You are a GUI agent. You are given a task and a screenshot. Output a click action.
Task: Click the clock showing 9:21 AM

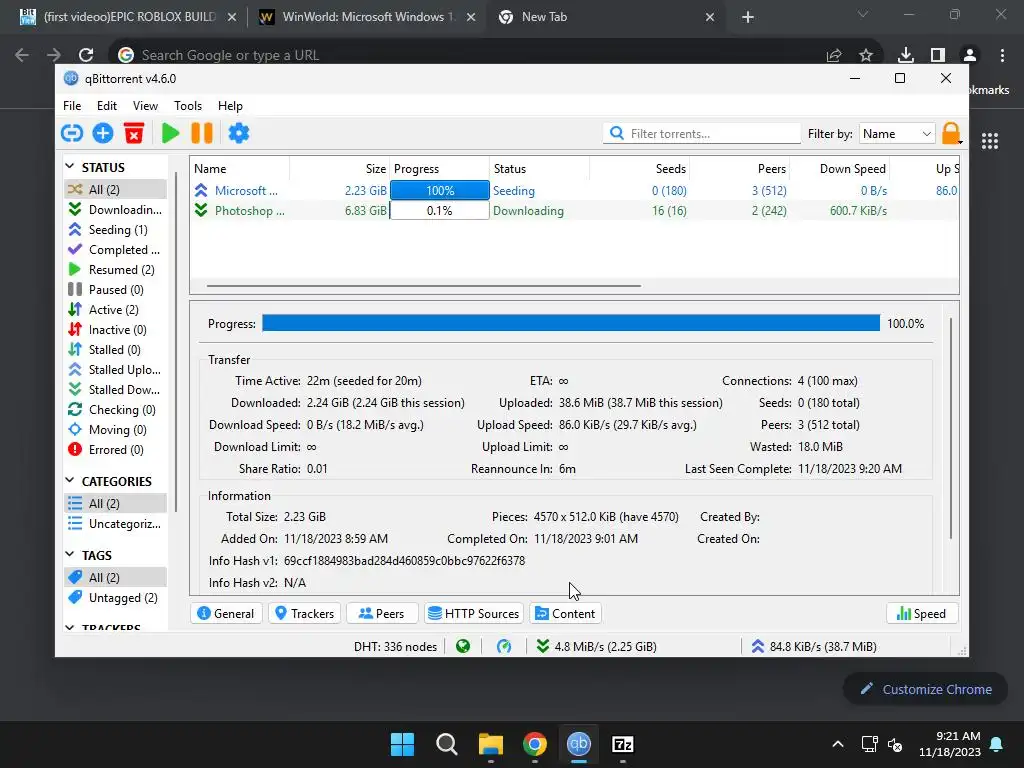click(957, 736)
